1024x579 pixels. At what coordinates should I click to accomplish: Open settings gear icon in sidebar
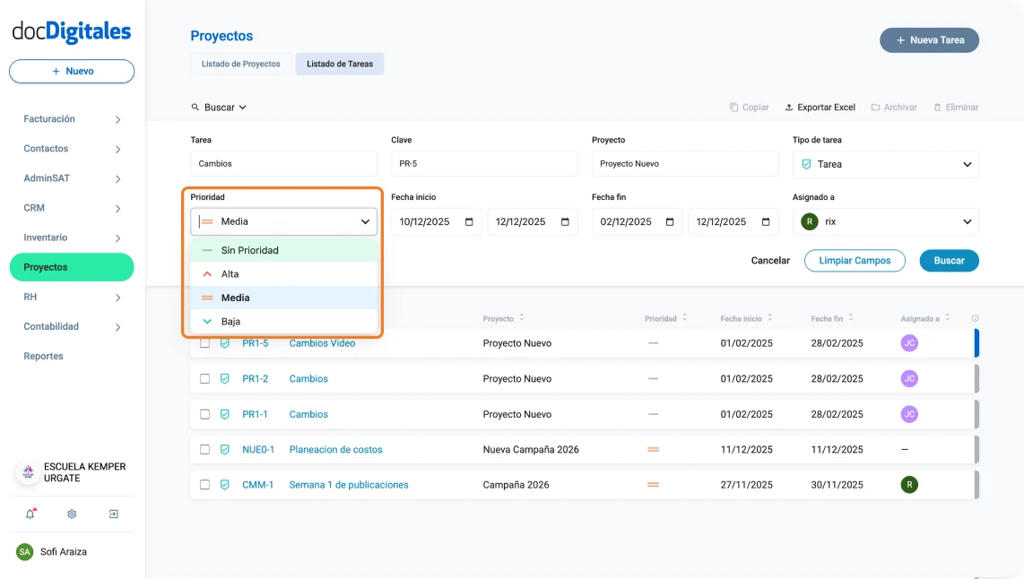coord(72,514)
